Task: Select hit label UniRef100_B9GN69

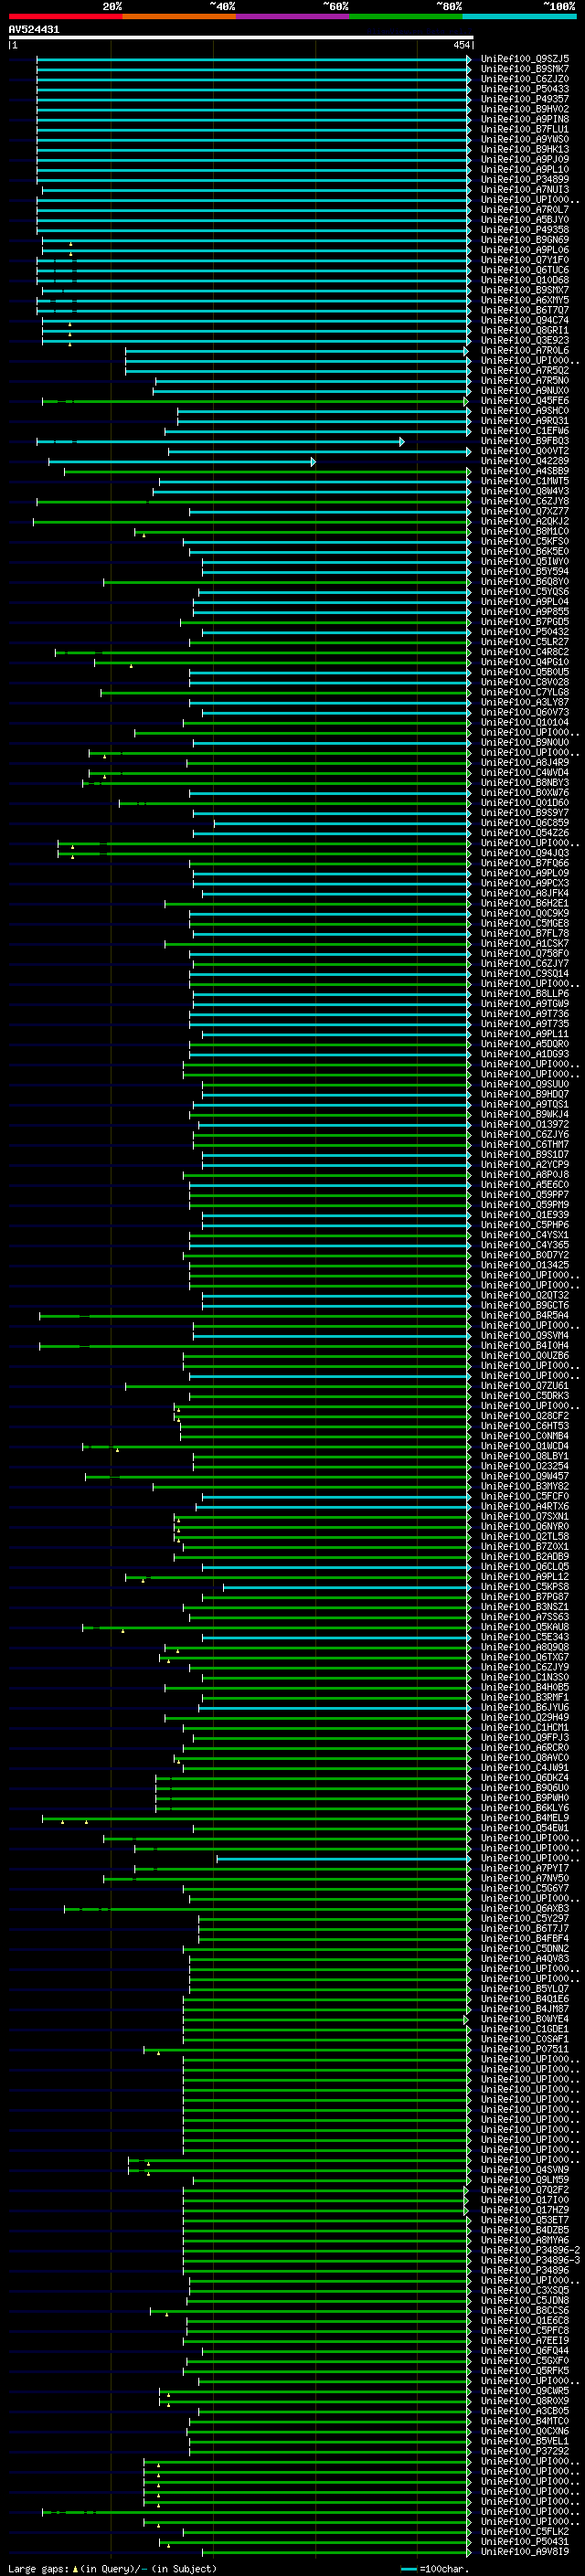Action: pyautogui.click(x=524, y=240)
